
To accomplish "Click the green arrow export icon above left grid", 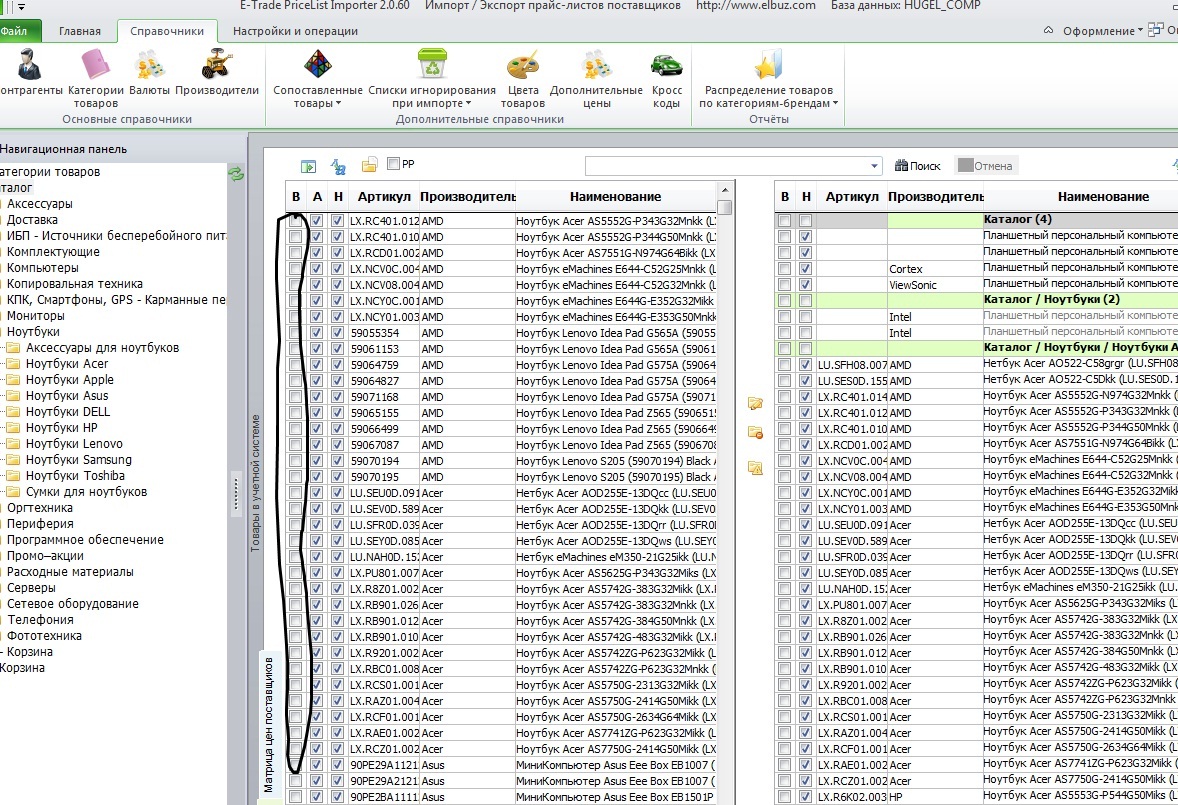I will tap(308, 166).
